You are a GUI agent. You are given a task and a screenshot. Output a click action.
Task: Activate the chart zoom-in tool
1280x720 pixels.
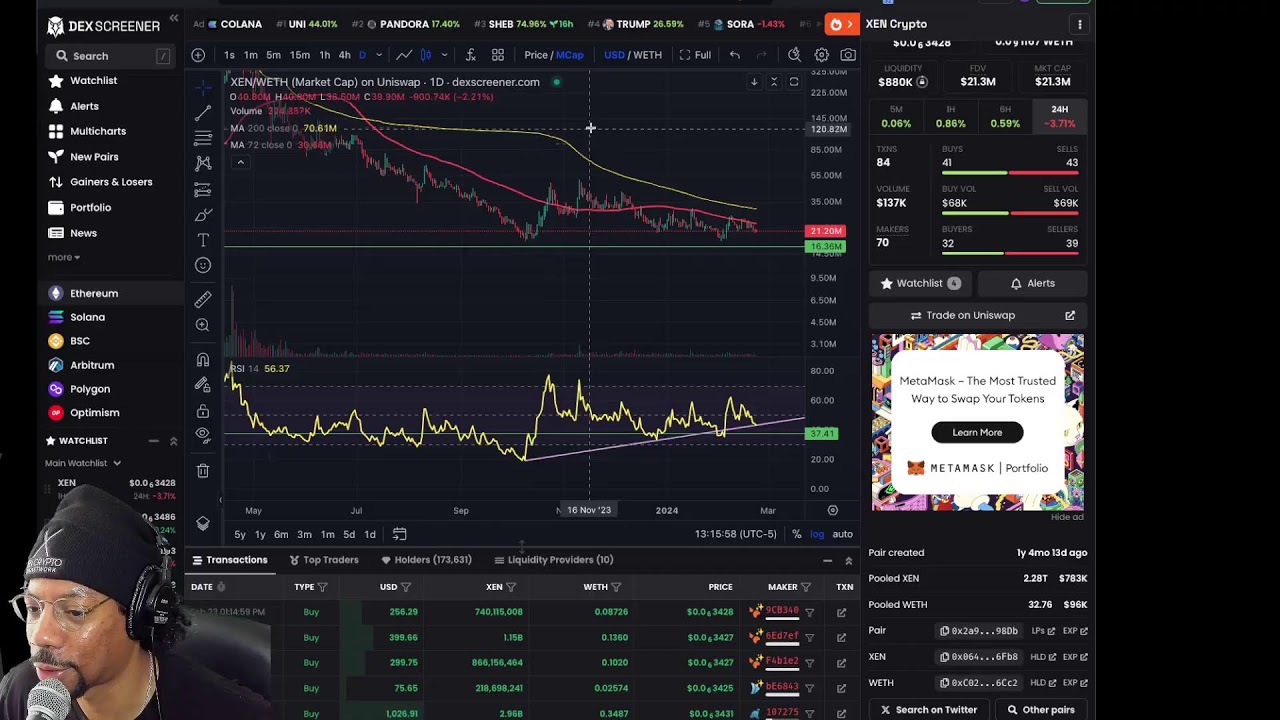pyautogui.click(x=203, y=325)
